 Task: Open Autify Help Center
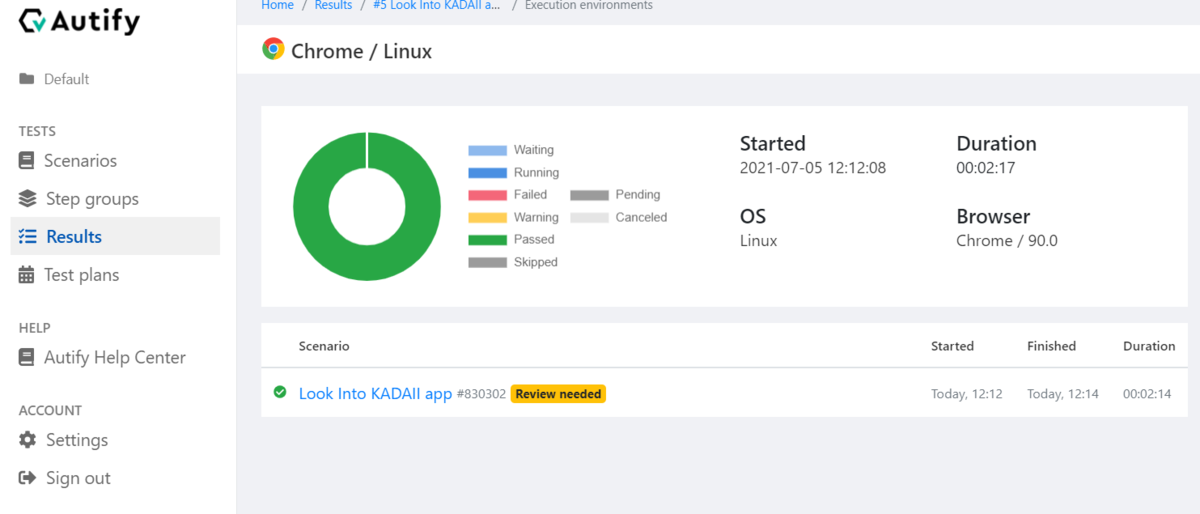(x=115, y=357)
